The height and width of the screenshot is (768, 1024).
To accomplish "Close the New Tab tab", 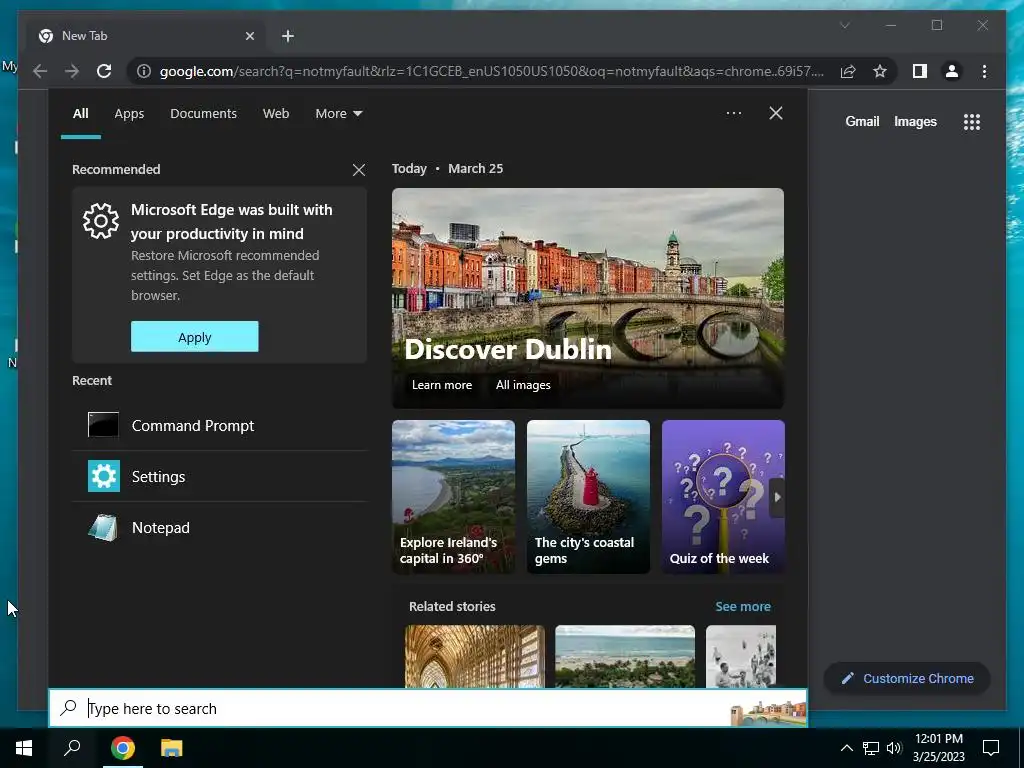I will click(x=249, y=36).
